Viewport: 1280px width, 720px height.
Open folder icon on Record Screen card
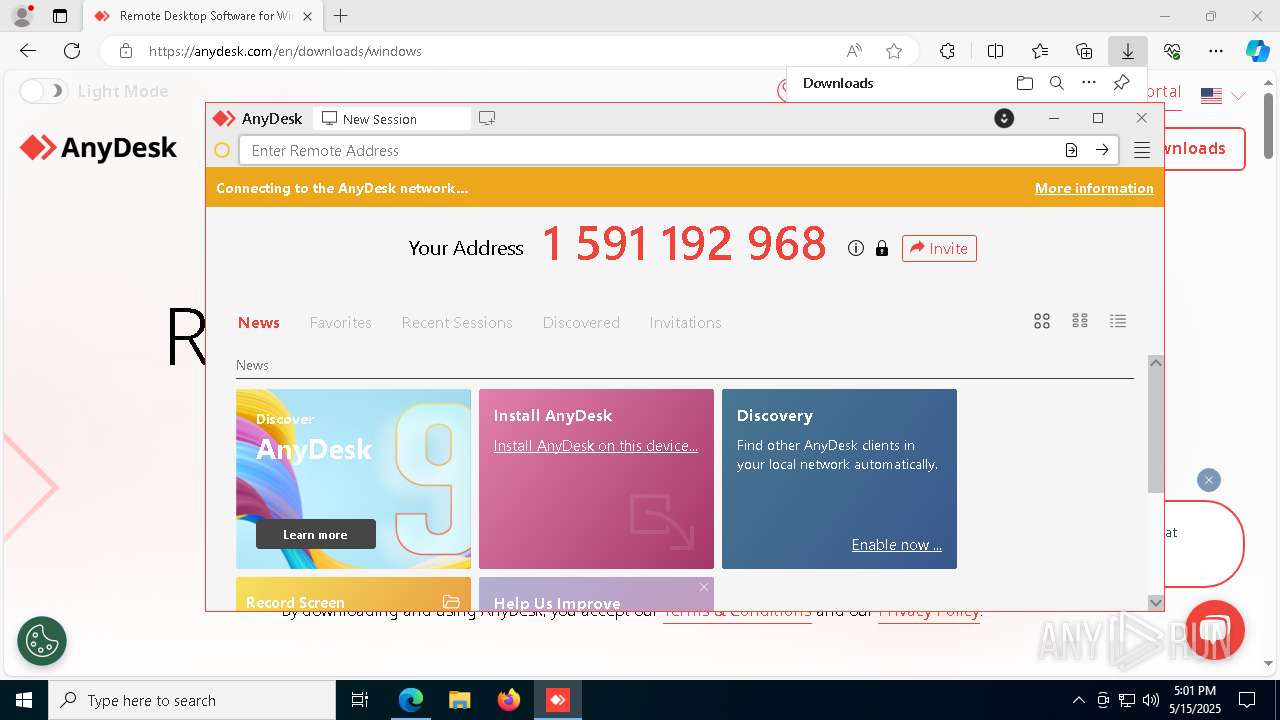[451, 602]
